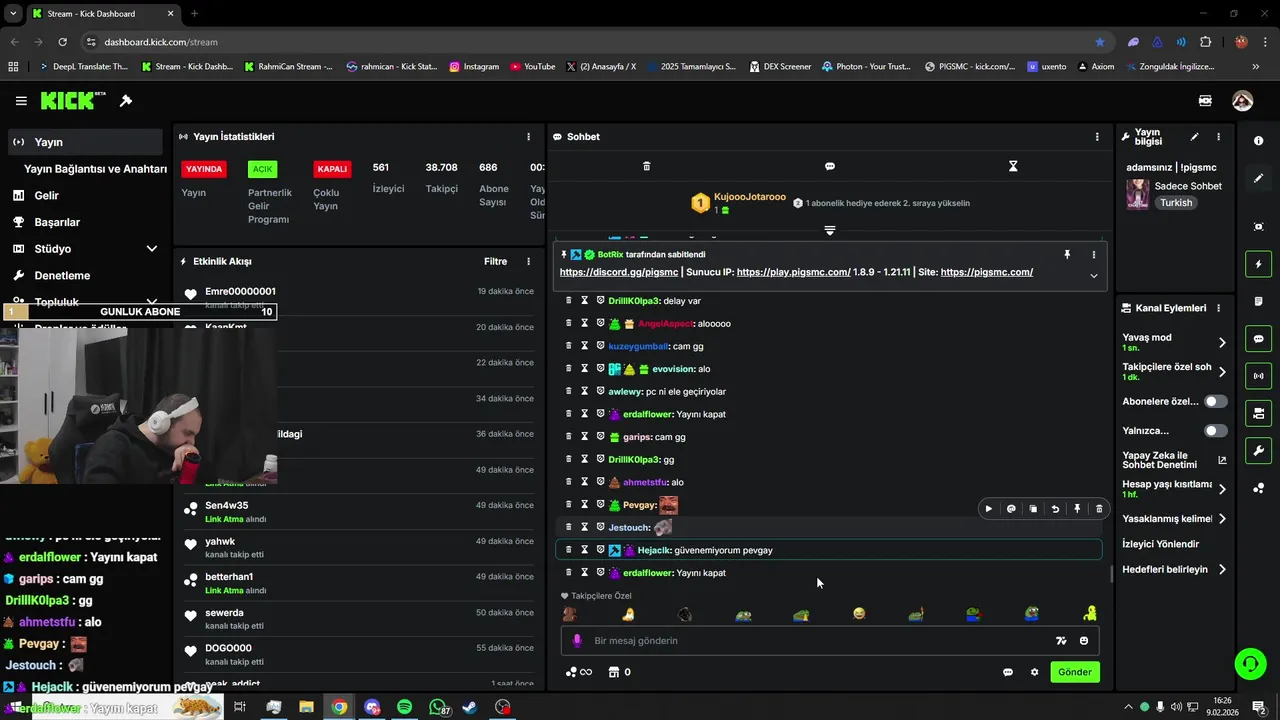Open Spotify from the Windows taskbar

click(x=404, y=707)
